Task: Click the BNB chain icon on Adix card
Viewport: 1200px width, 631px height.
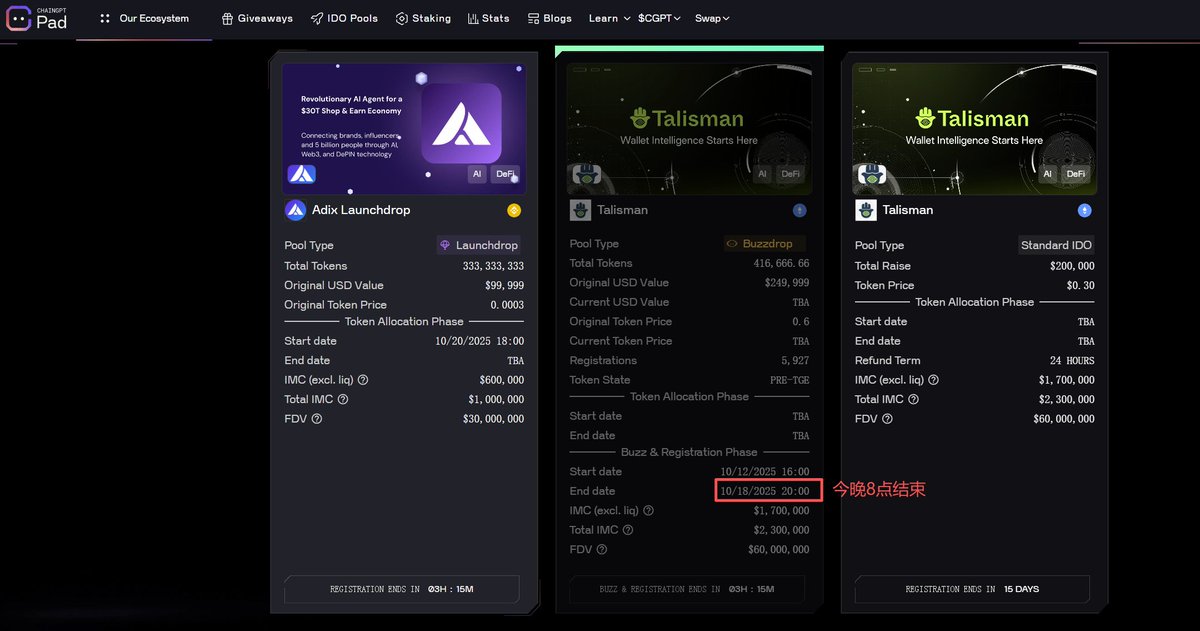Action: pyautogui.click(x=514, y=210)
